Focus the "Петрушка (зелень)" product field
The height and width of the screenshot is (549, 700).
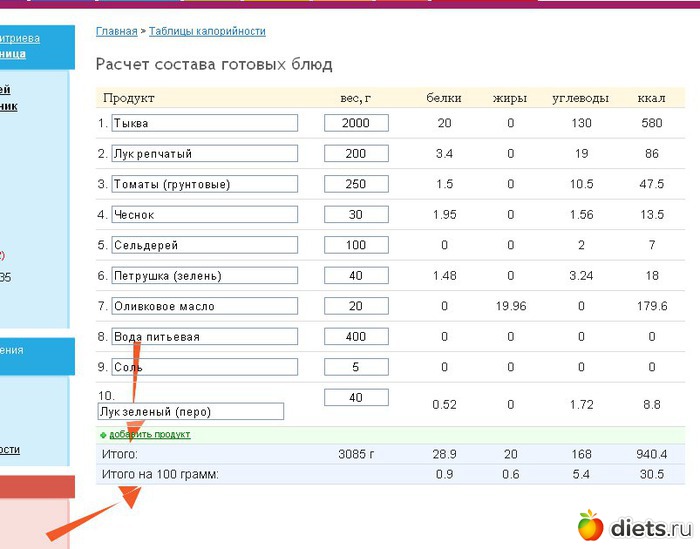pyautogui.click(x=204, y=276)
